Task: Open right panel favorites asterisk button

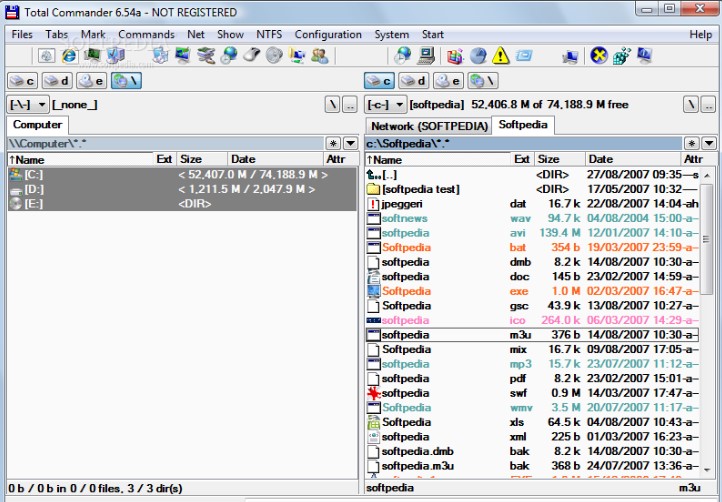Action: 692,143
